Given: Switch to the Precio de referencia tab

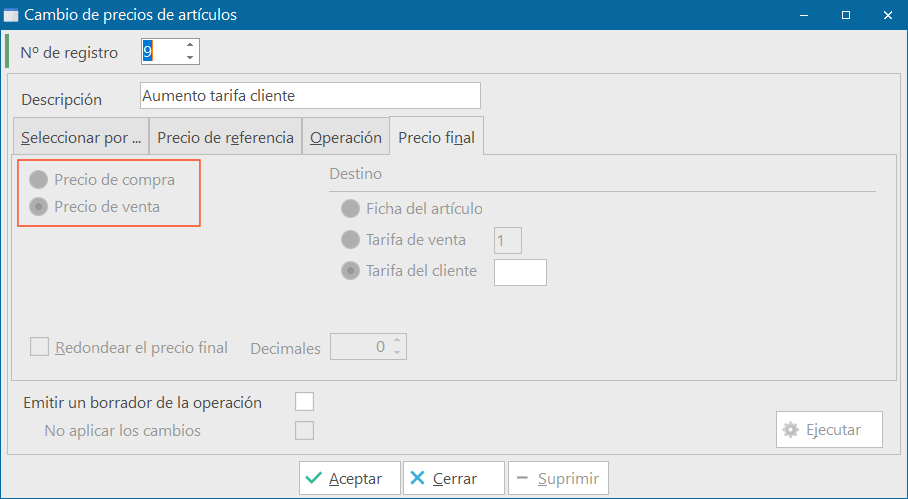Looking at the screenshot, I should 225,137.
